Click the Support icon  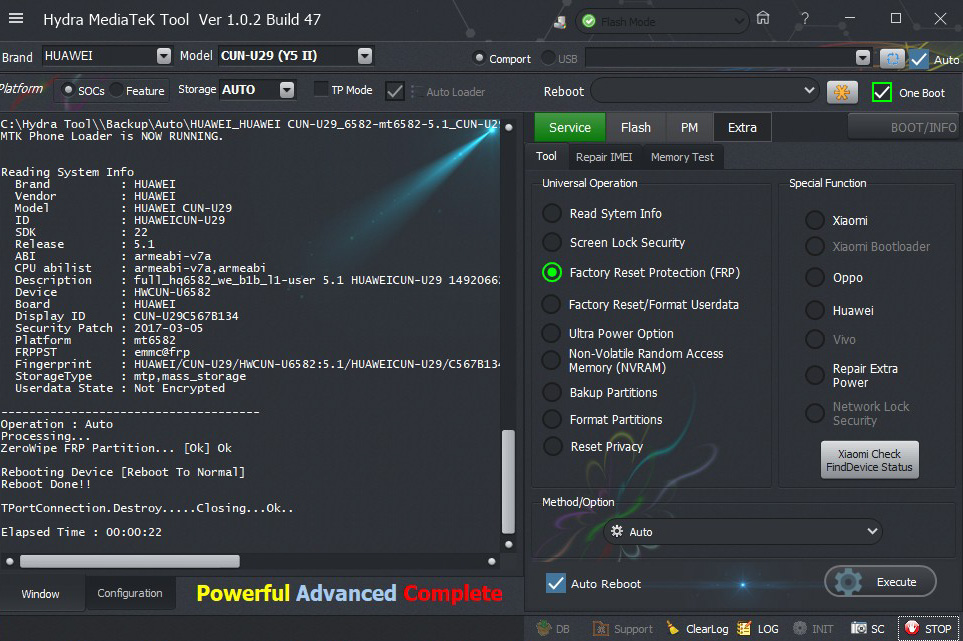click(601, 629)
